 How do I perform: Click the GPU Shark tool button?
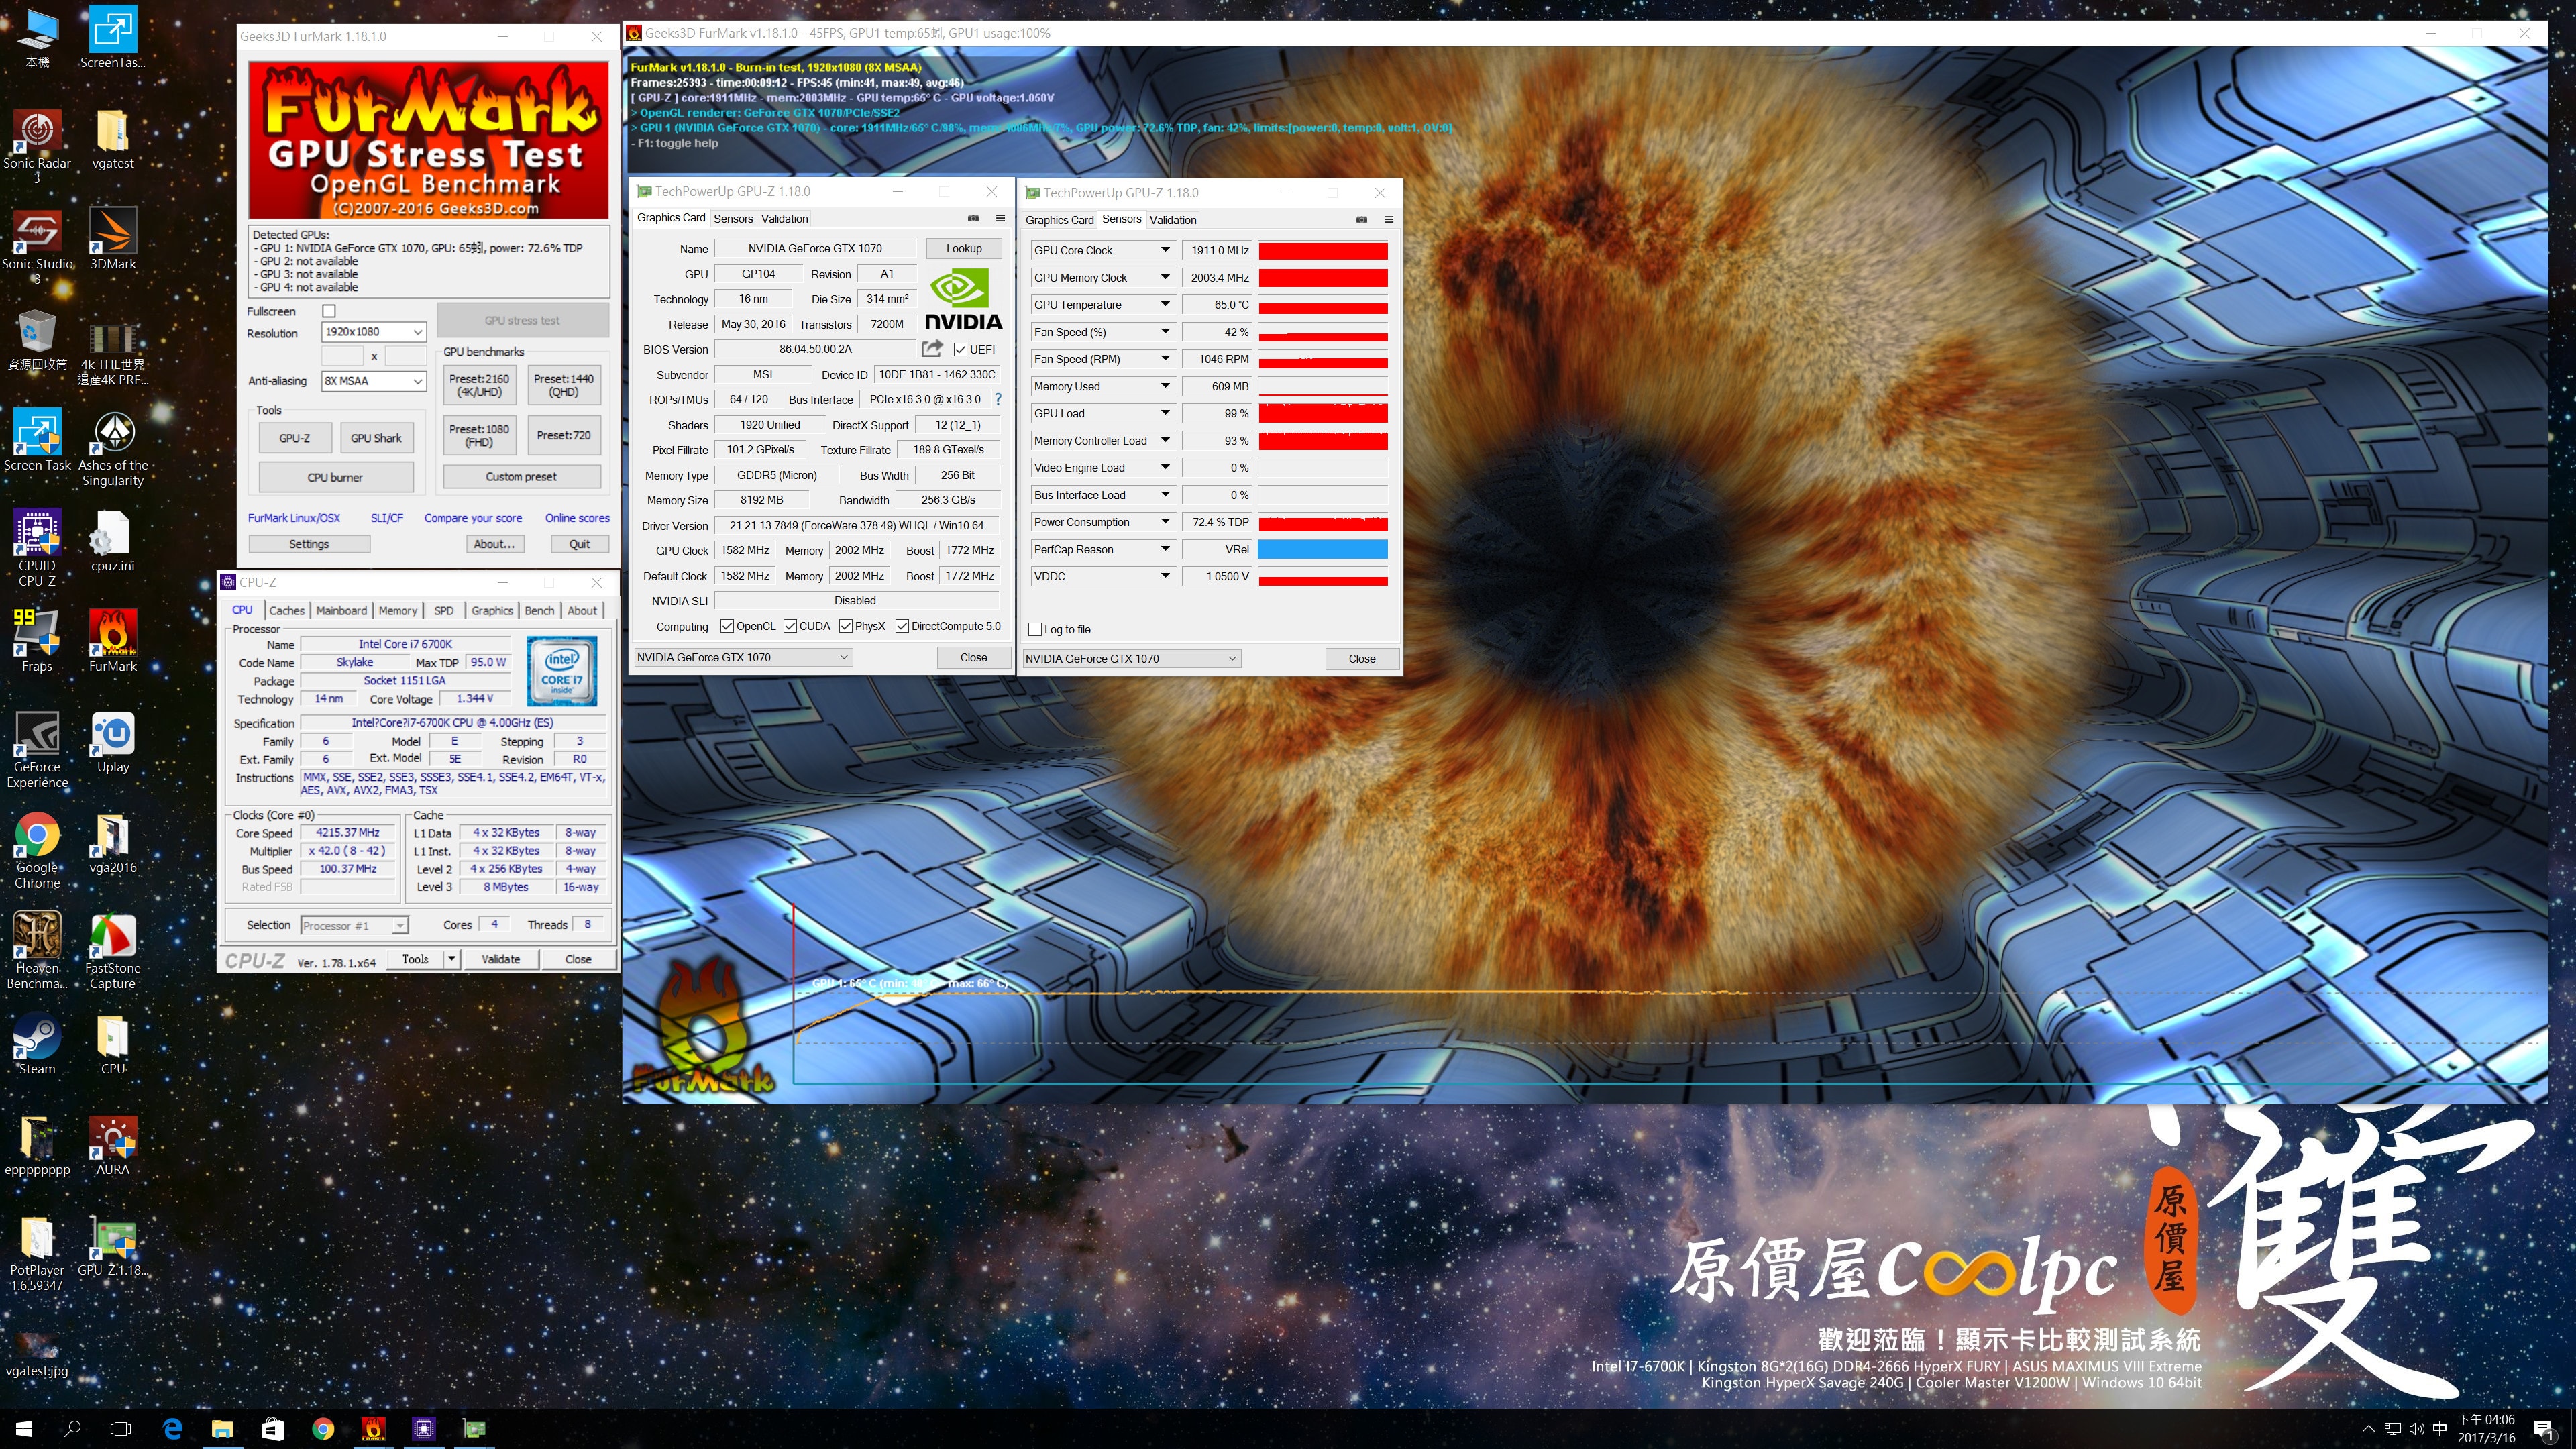(376, 438)
